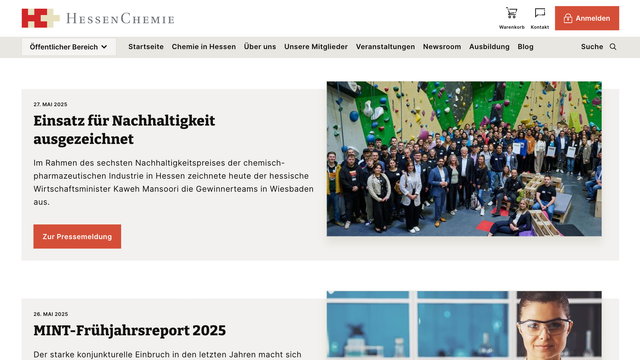The image size is (640, 360).
Task: Expand the Öffentlicher Bereich dropdown
Action: click(x=69, y=47)
